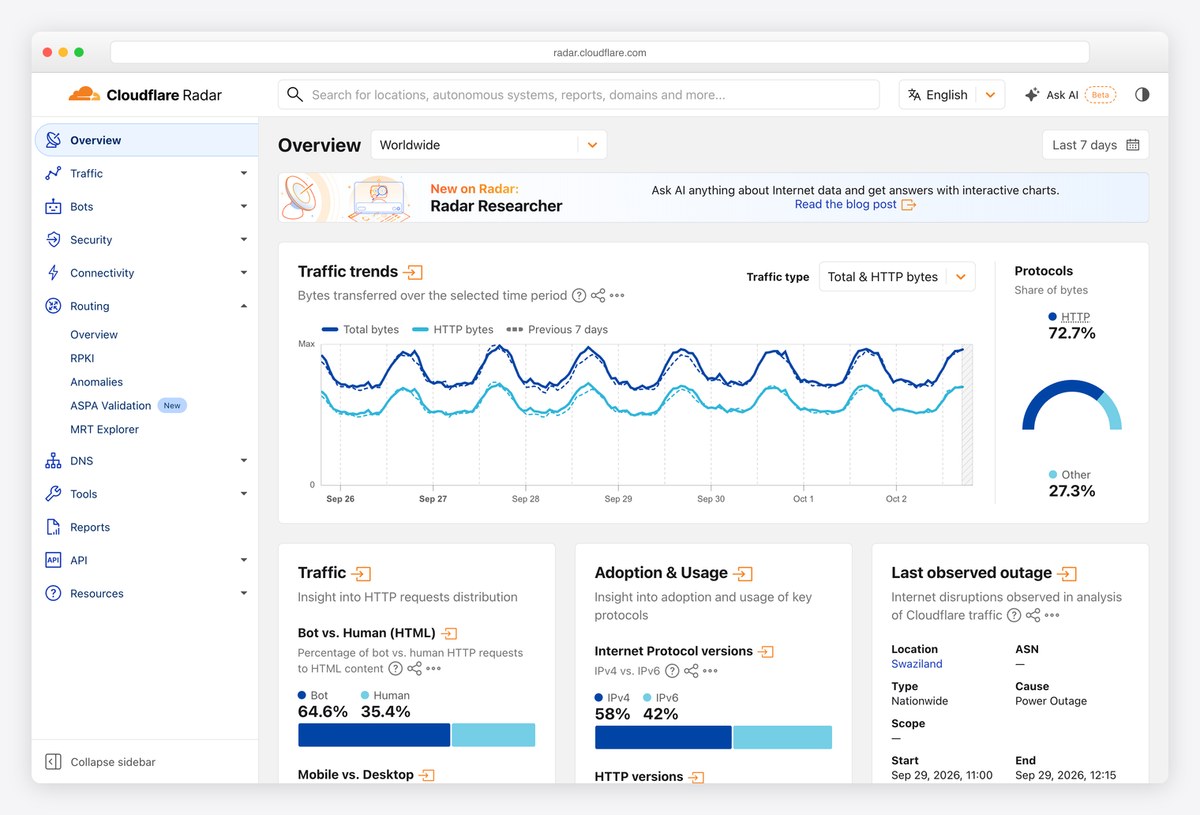Screen dimensions: 1200x815
Task: Click the search magnifier icon
Action: coord(294,95)
